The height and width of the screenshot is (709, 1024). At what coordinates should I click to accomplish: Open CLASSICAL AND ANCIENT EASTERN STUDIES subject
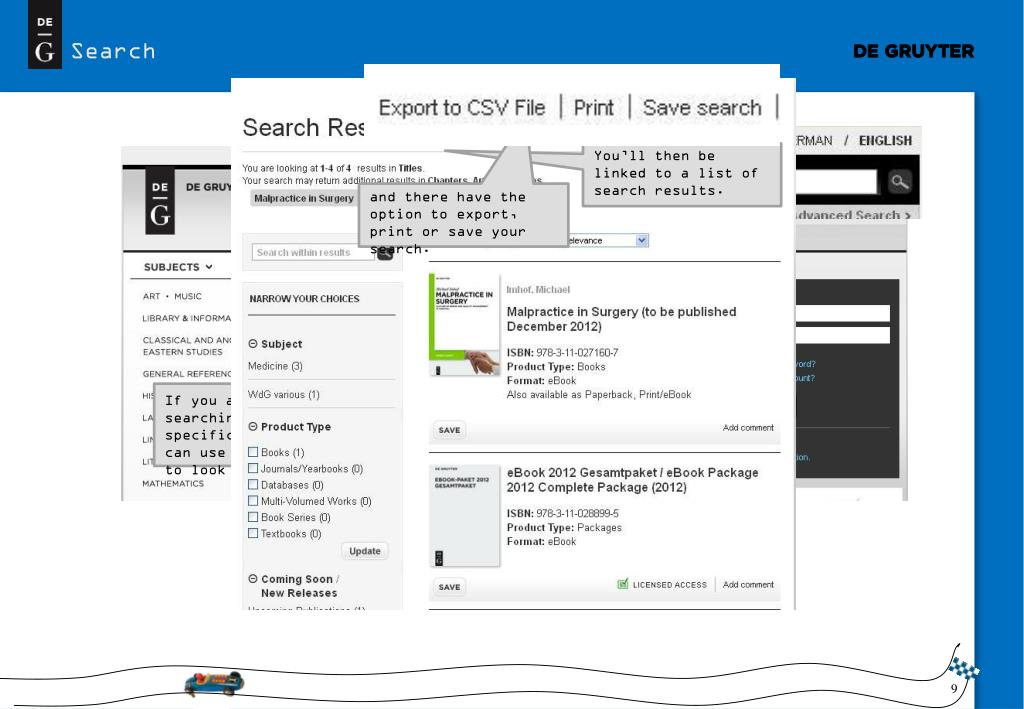[186, 346]
